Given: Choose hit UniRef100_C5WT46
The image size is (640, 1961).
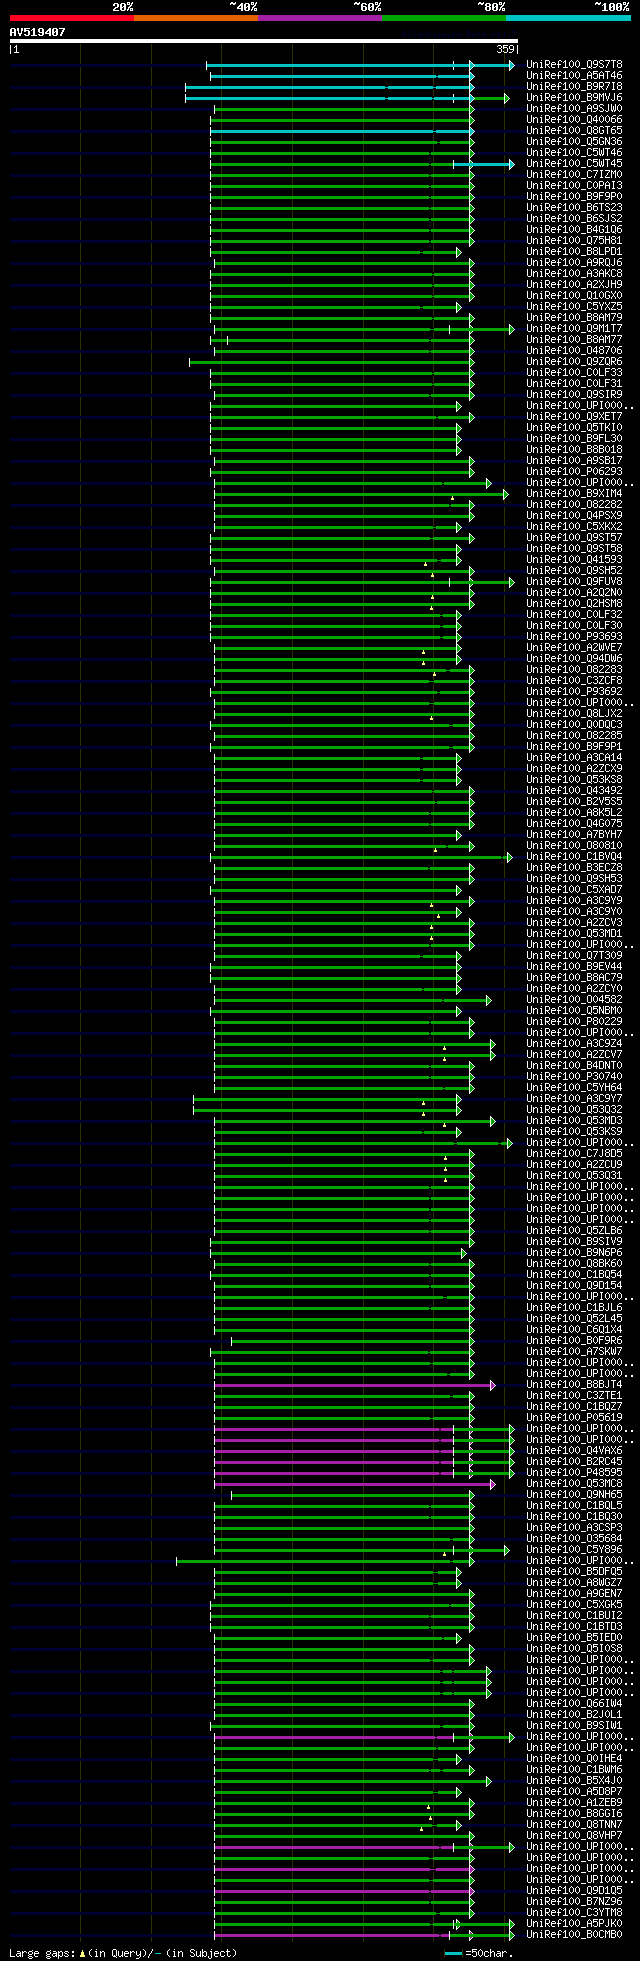Looking at the screenshot, I should [574, 153].
